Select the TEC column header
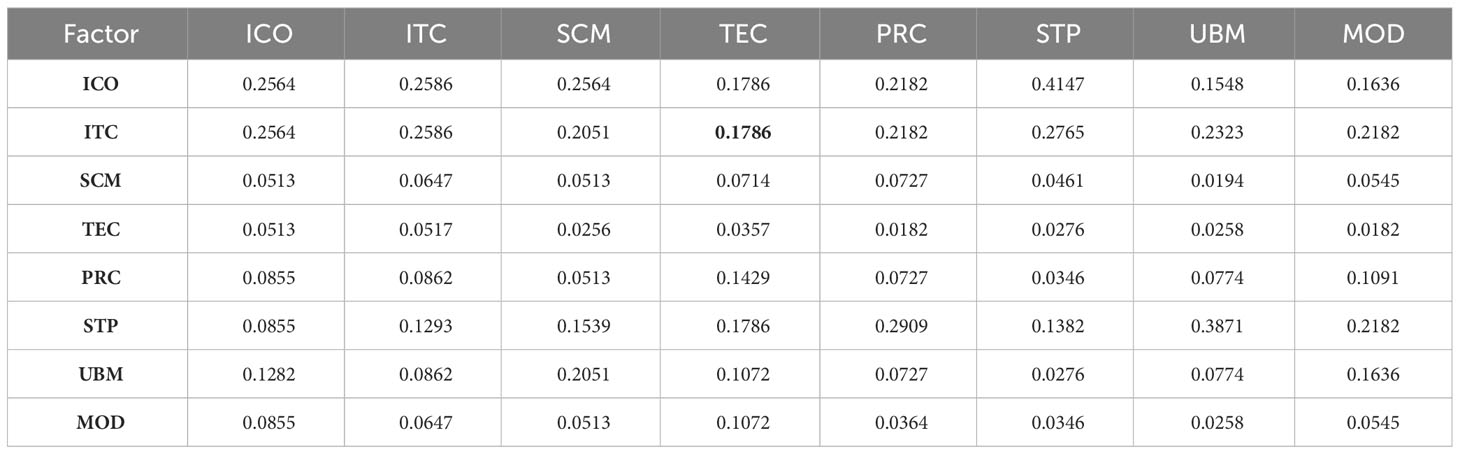The width and height of the screenshot is (1460, 454). tap(743, 34)
